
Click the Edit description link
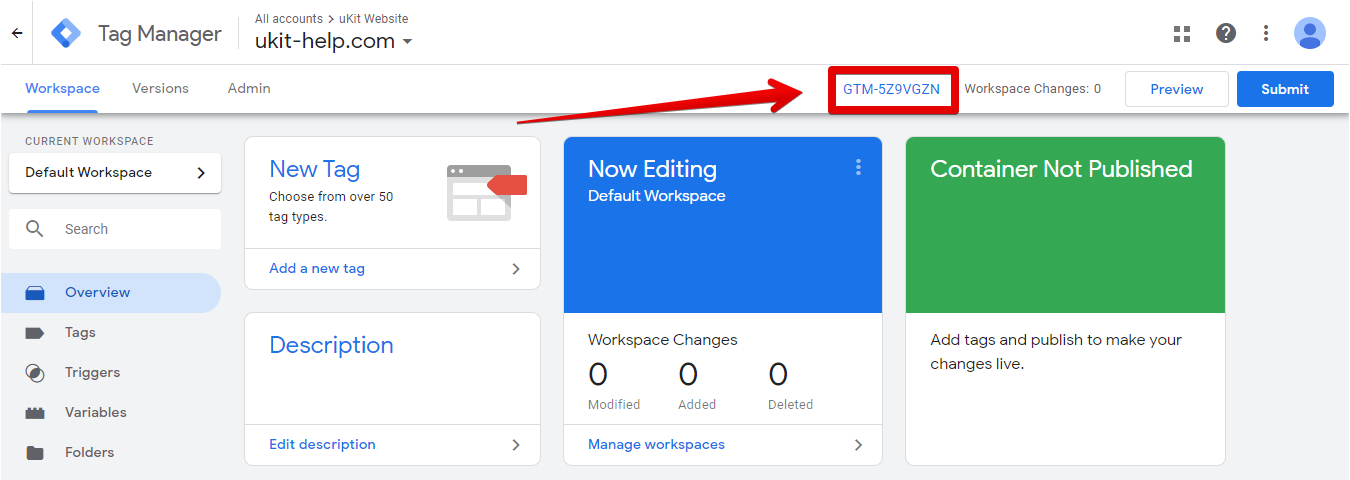[322, 445]
